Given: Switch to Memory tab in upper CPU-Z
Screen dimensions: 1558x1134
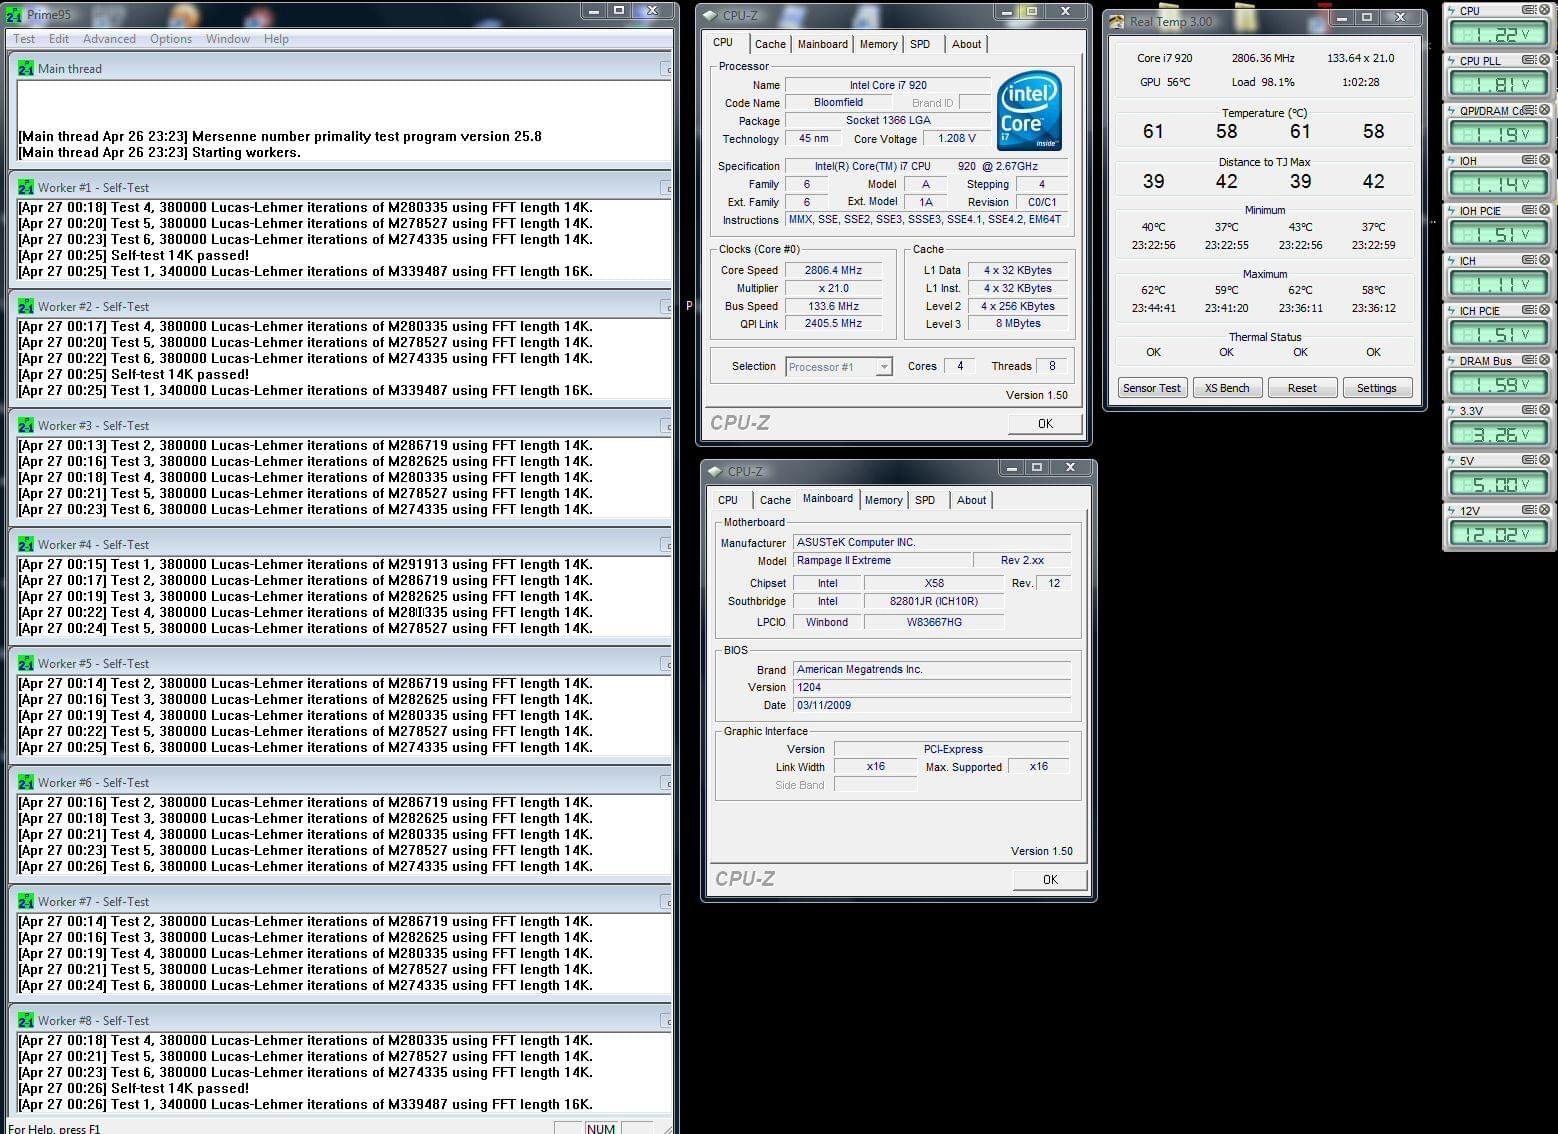Looking at the screenshot, I should tap(879, 44).
